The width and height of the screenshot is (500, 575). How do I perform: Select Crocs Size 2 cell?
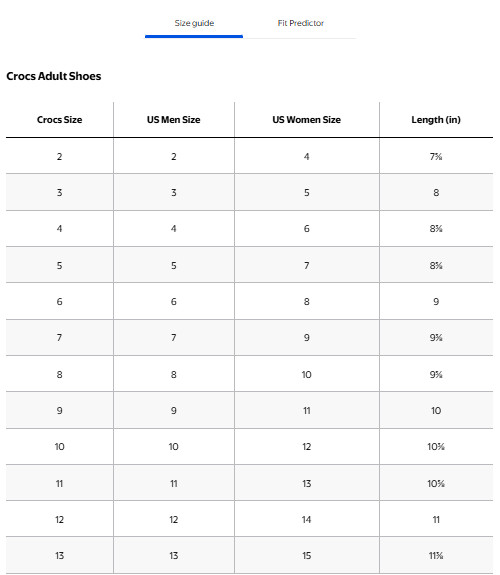pos(59,156)
